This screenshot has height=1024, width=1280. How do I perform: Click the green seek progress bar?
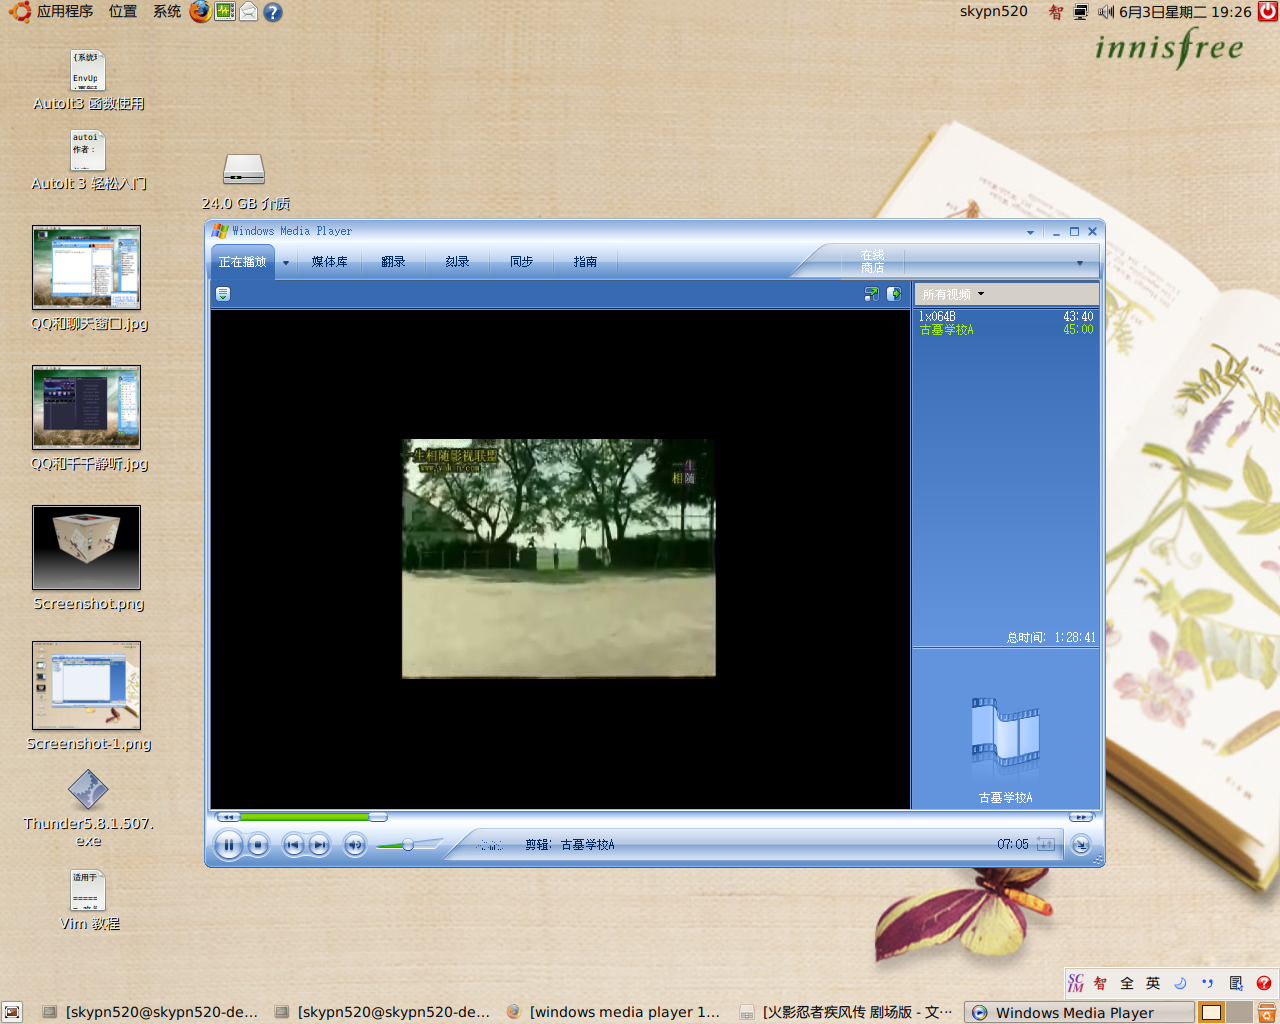click(305, 817)
